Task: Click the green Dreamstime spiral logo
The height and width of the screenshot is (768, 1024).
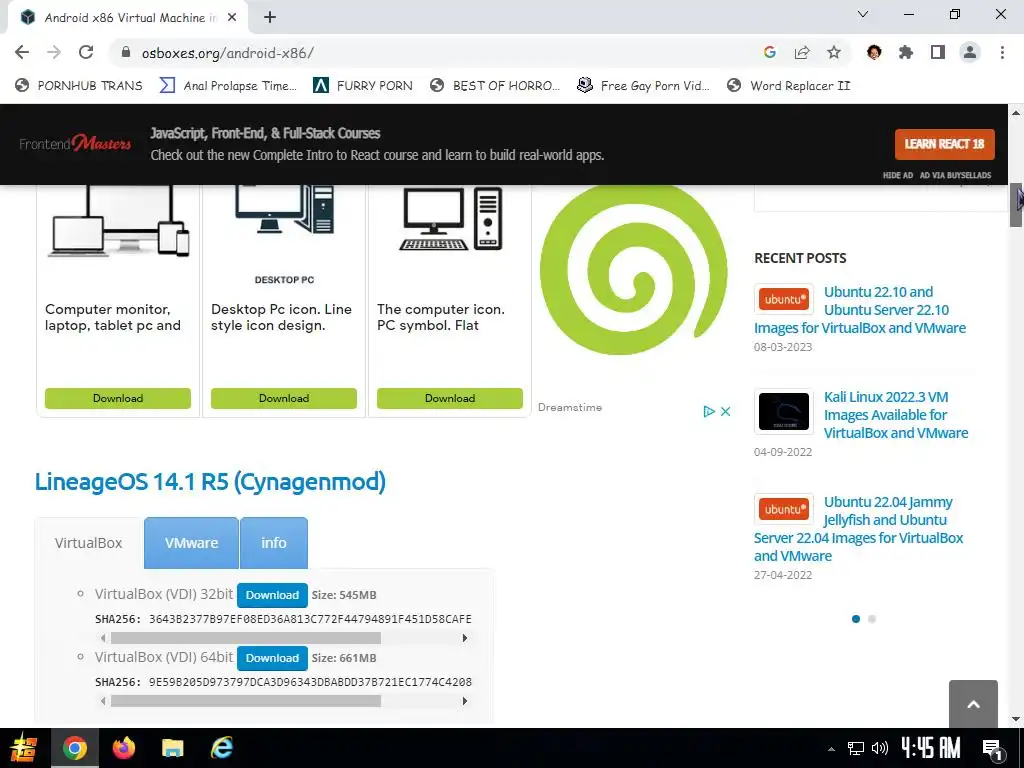Action: pos(633,270)
